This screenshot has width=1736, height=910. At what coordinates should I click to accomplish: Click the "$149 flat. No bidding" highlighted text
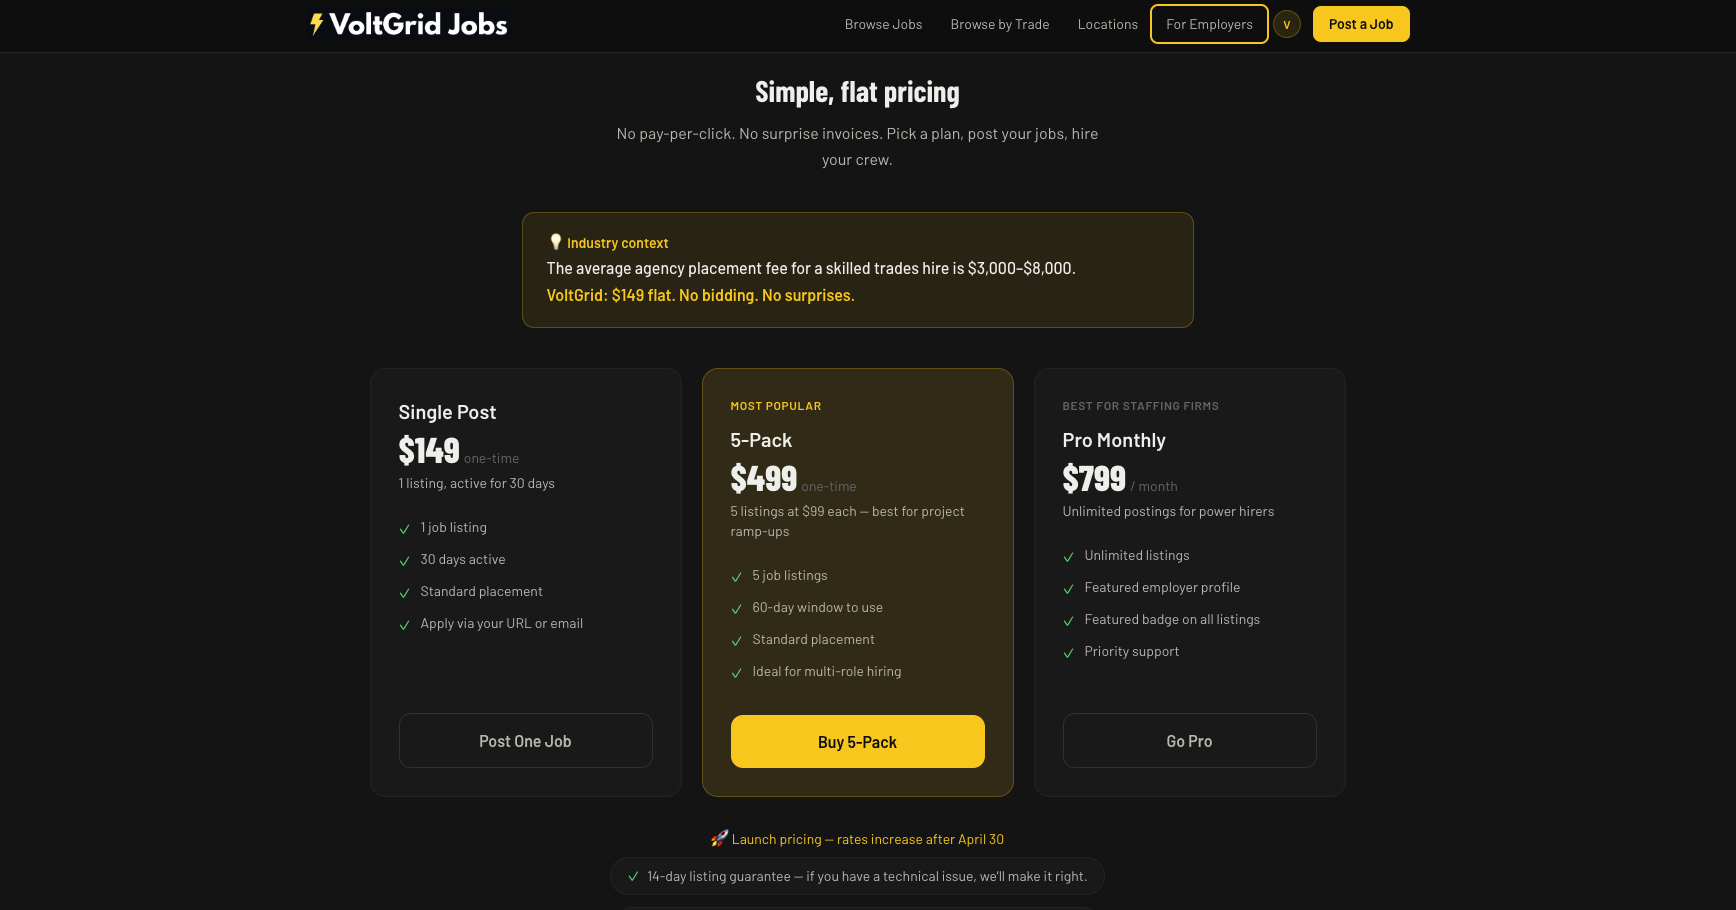pyautogui.click(x=700, y=295)
